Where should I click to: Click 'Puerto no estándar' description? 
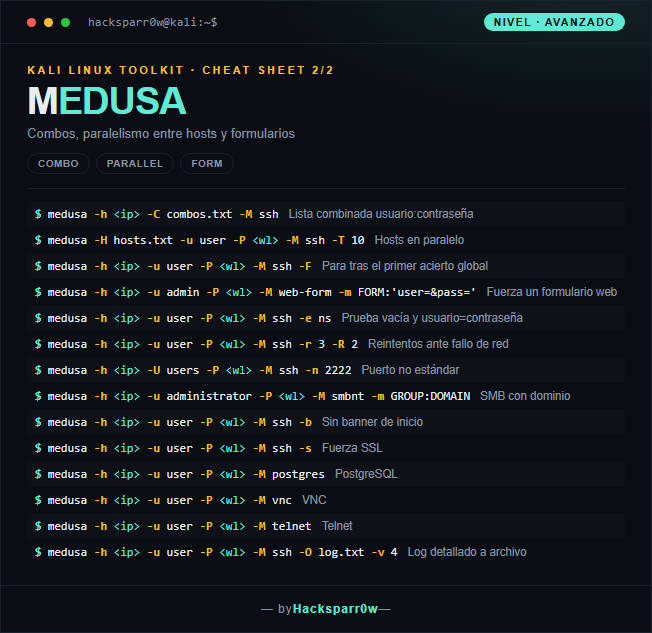pyautogui.click(x=410, y=370)
